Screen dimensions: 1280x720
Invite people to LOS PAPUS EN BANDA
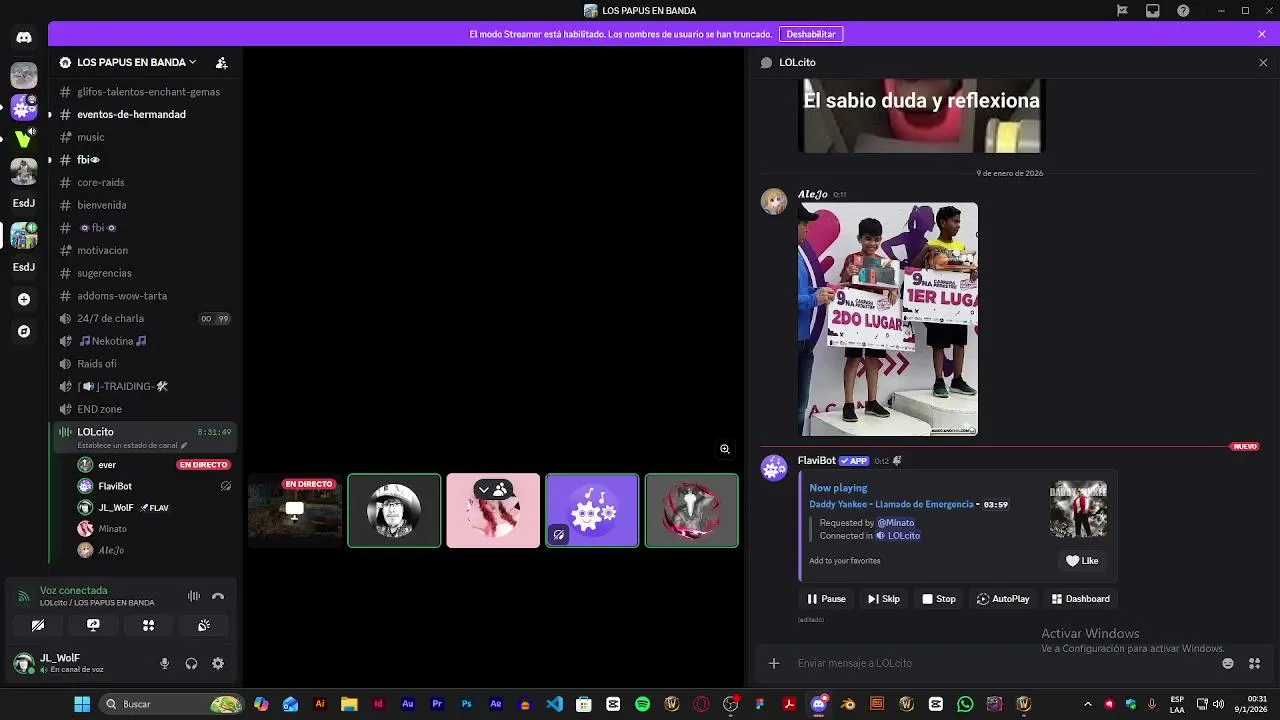pyautogui.click(x=222, y=62)
